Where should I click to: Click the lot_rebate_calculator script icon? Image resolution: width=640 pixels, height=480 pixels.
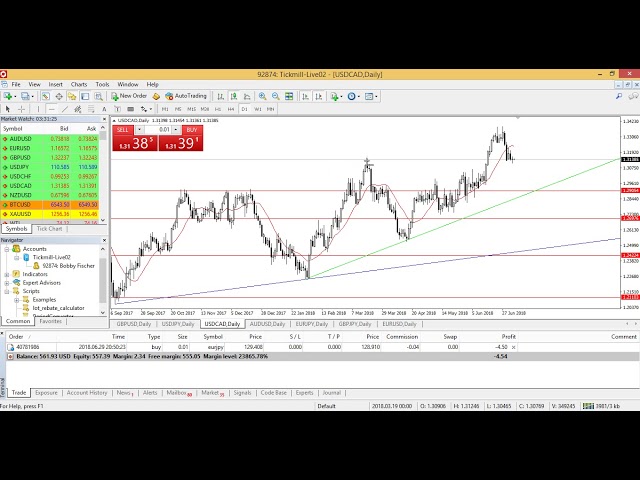(x=27, y=308)
